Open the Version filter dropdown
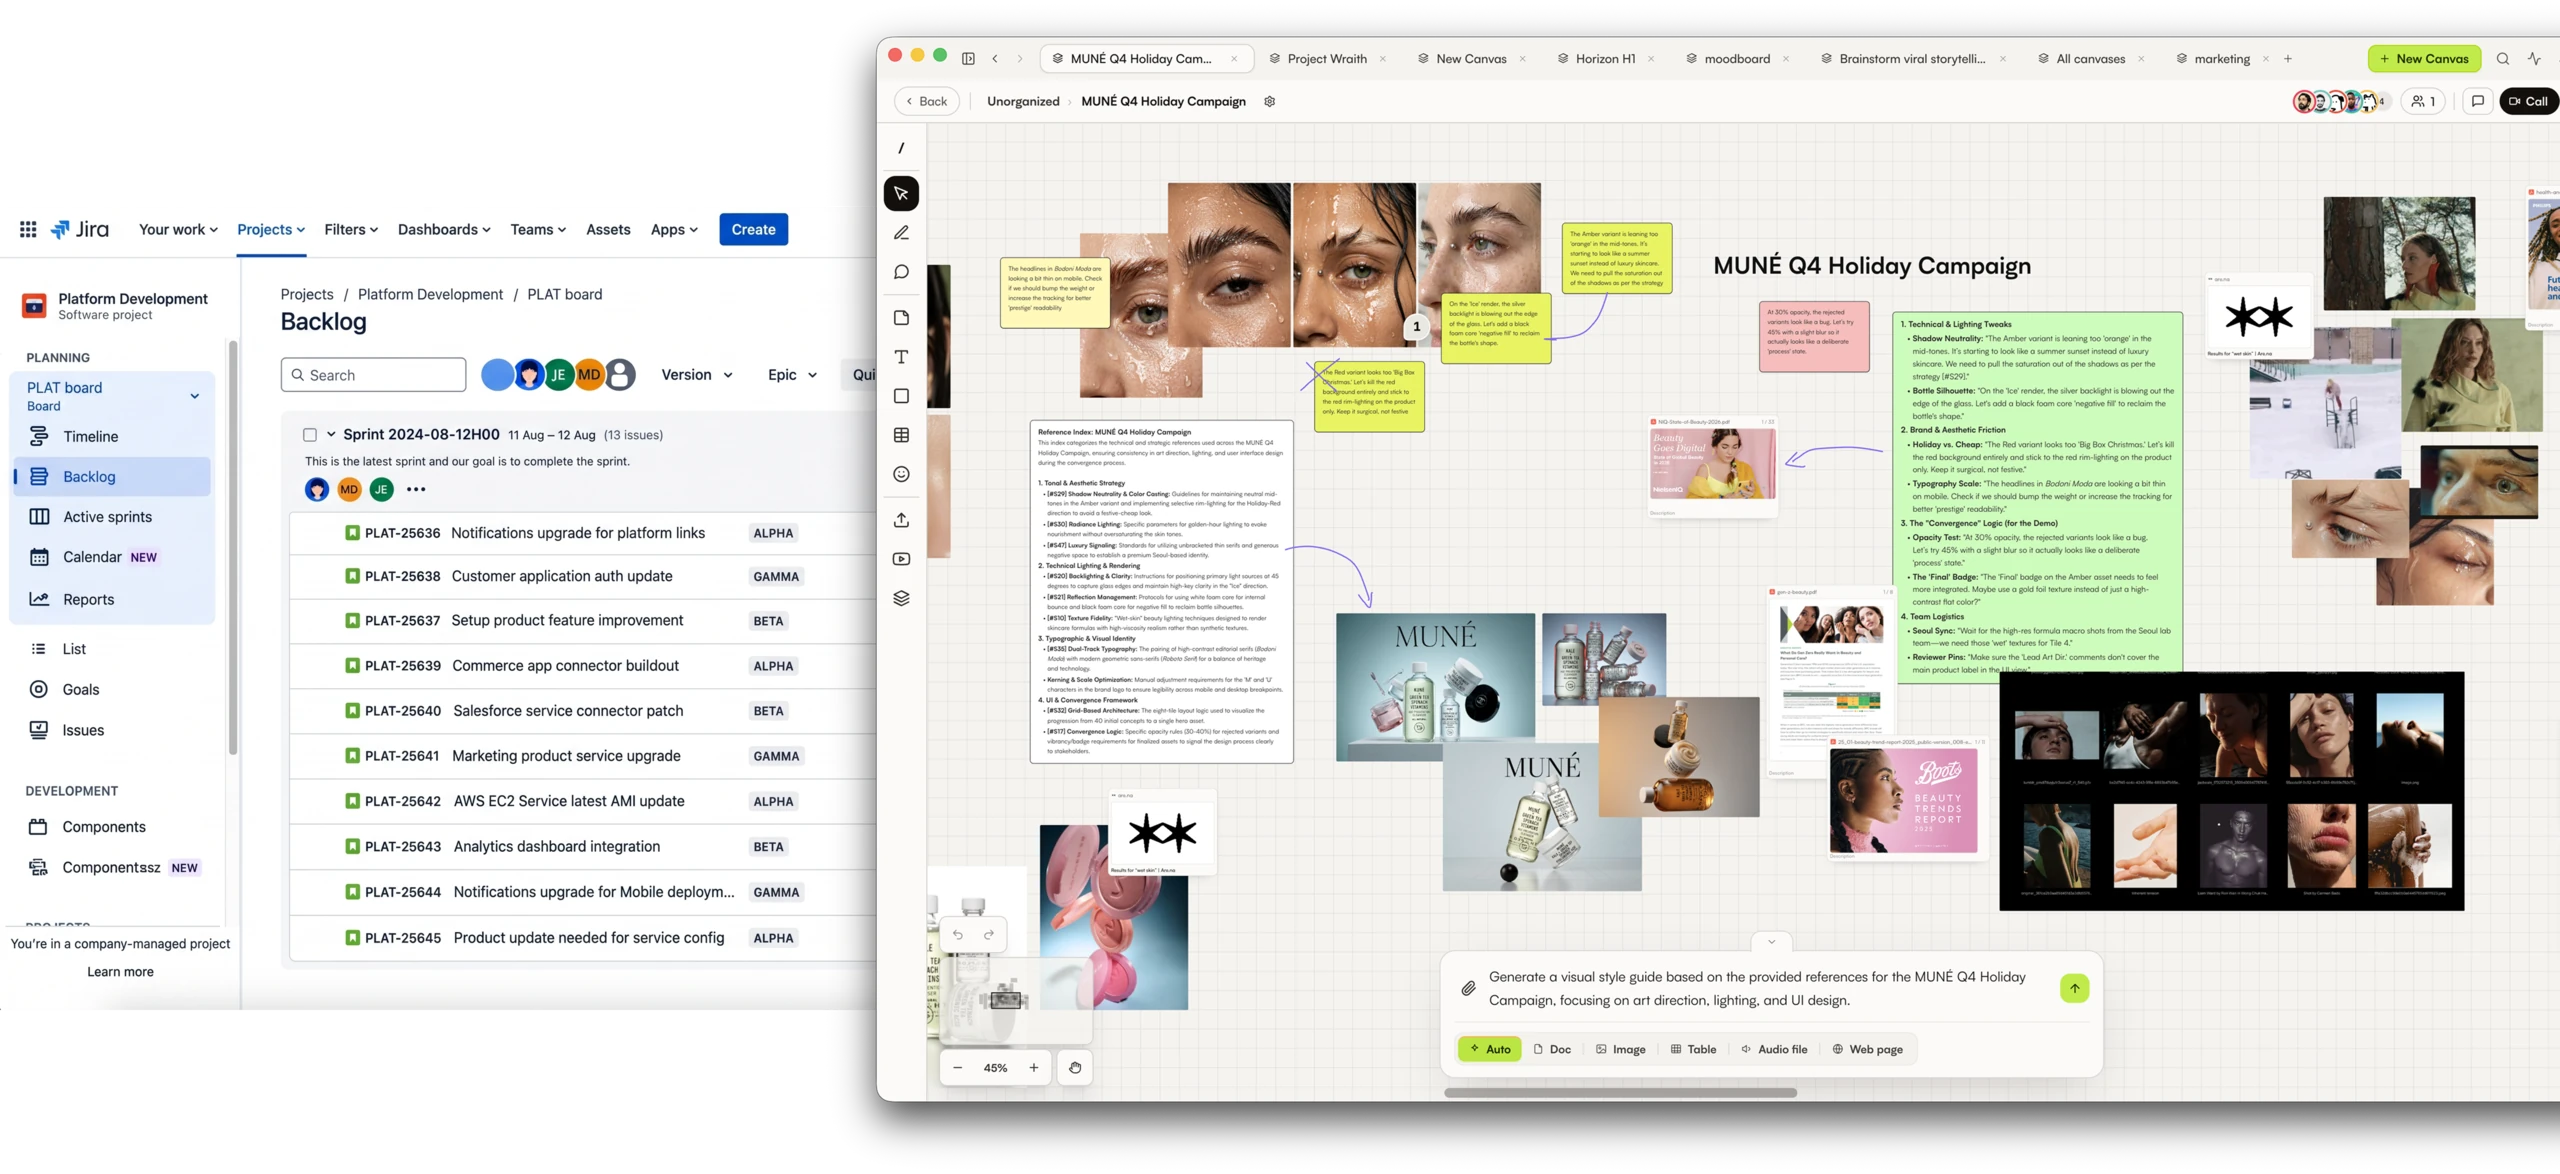Viewport: 2560px width, 1174px height. [x=697, y=375]
